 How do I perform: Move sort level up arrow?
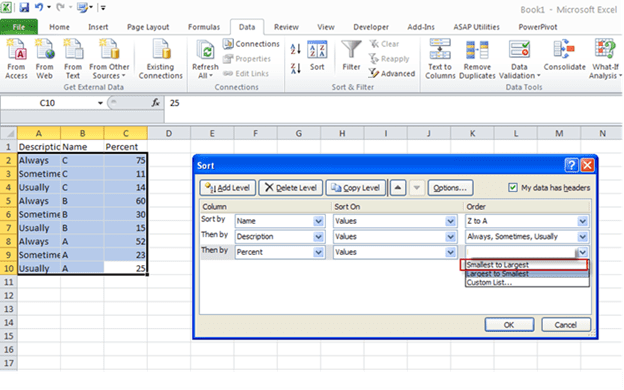(398, 188)
